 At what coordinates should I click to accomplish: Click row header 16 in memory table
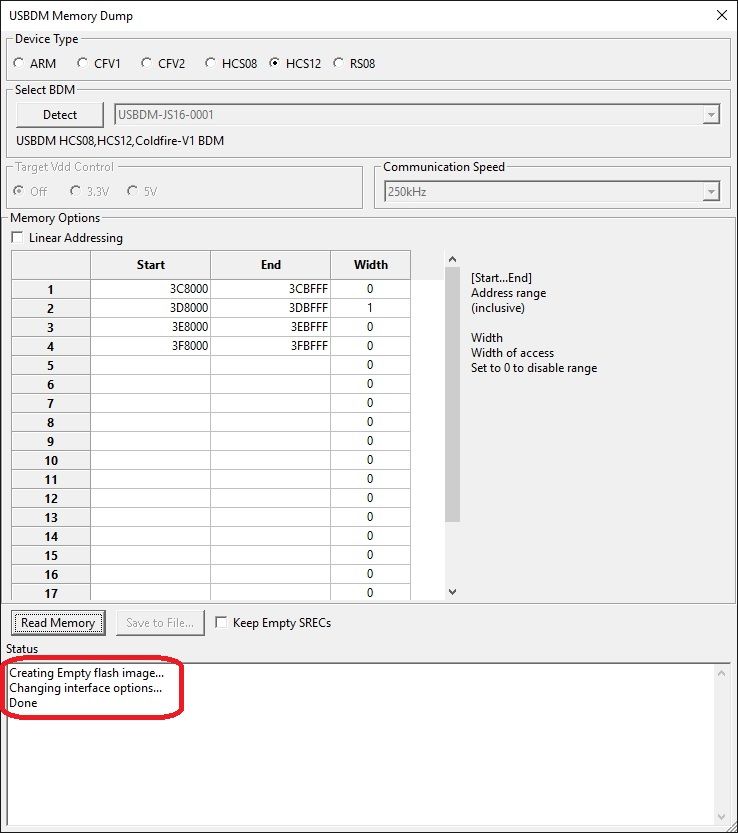[50, 574]
